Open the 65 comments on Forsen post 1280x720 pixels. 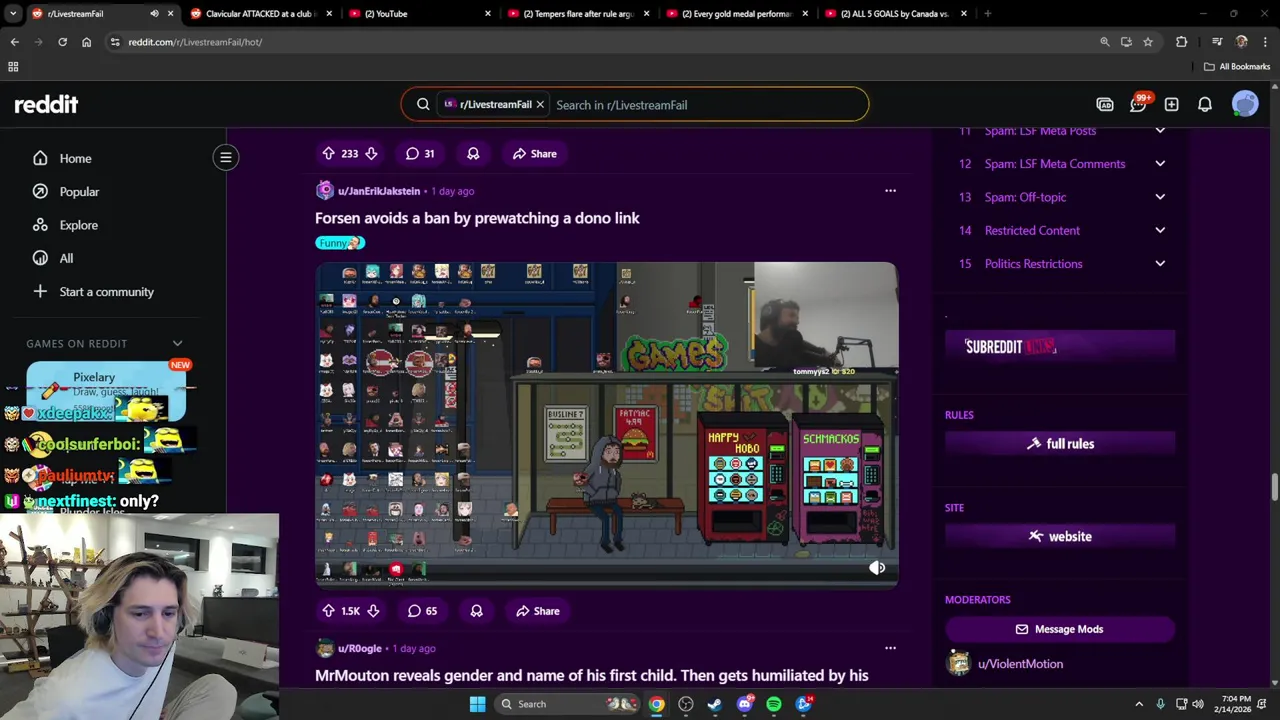pos(423,611)
